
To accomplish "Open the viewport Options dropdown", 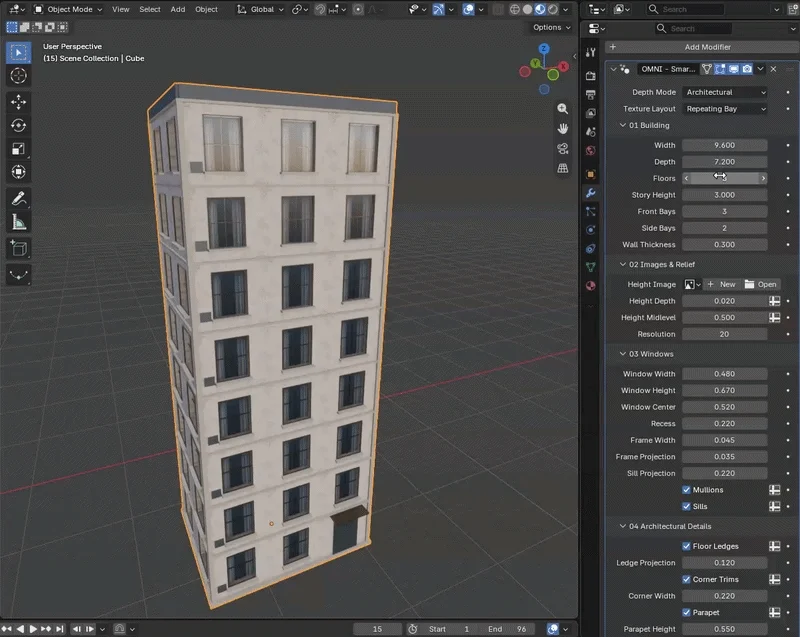I will point(552,28).
